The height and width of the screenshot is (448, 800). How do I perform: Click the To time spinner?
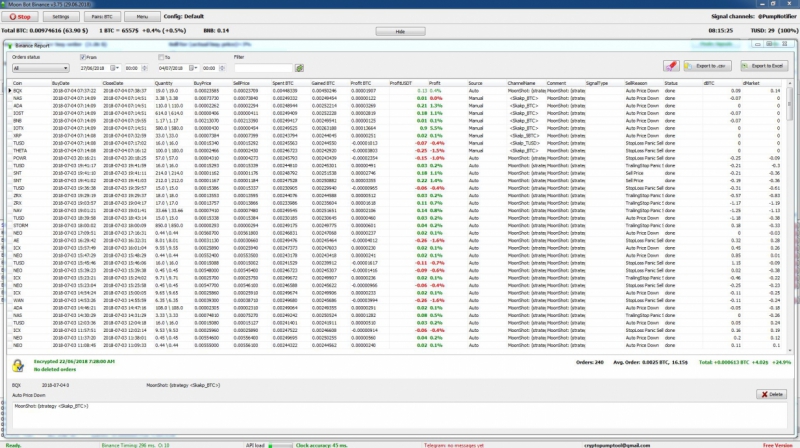pyautogui.click(x=222, y=68)
